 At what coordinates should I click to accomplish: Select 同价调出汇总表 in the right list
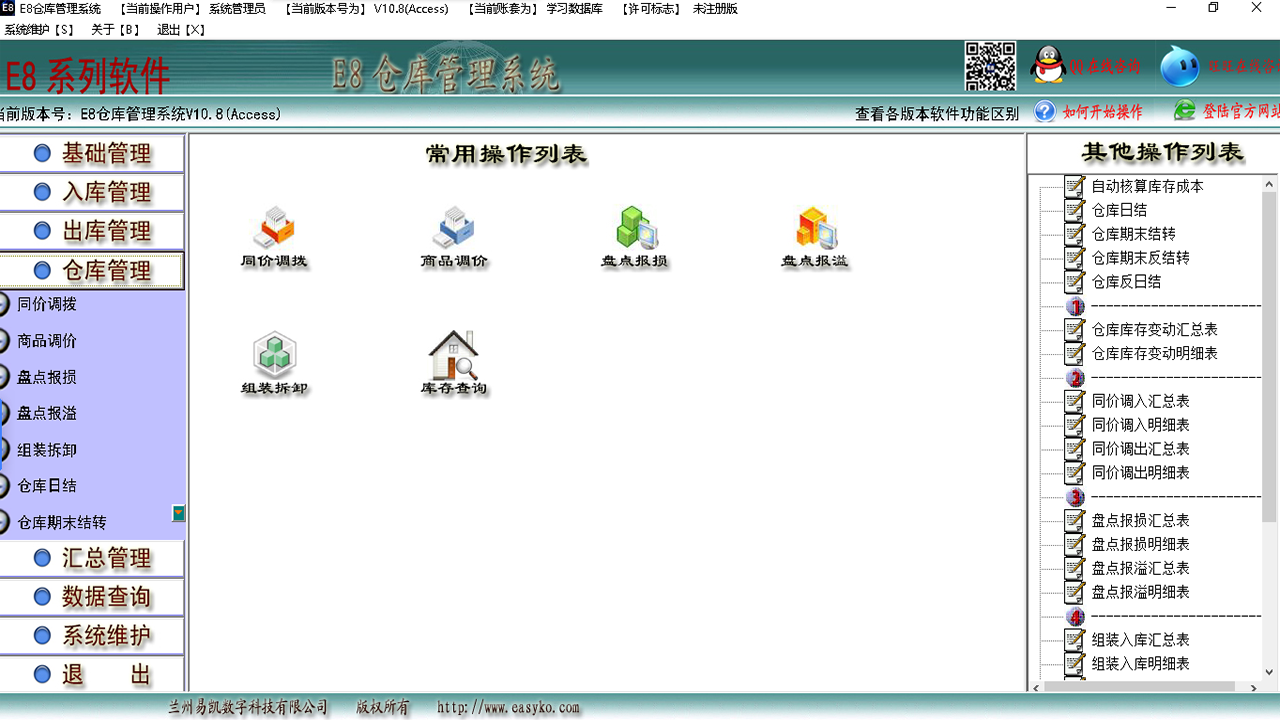click(1140, 449)
